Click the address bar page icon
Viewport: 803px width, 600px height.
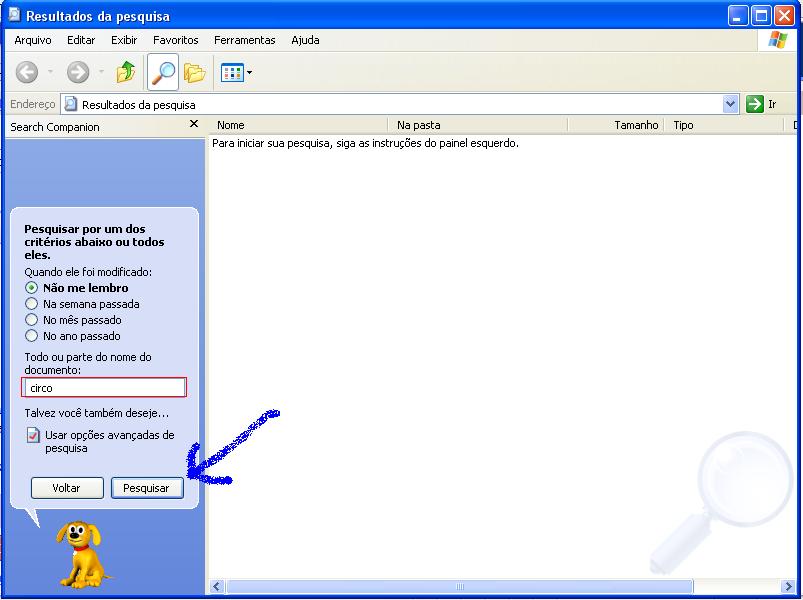pyautogui.click(x=71, y=104)
